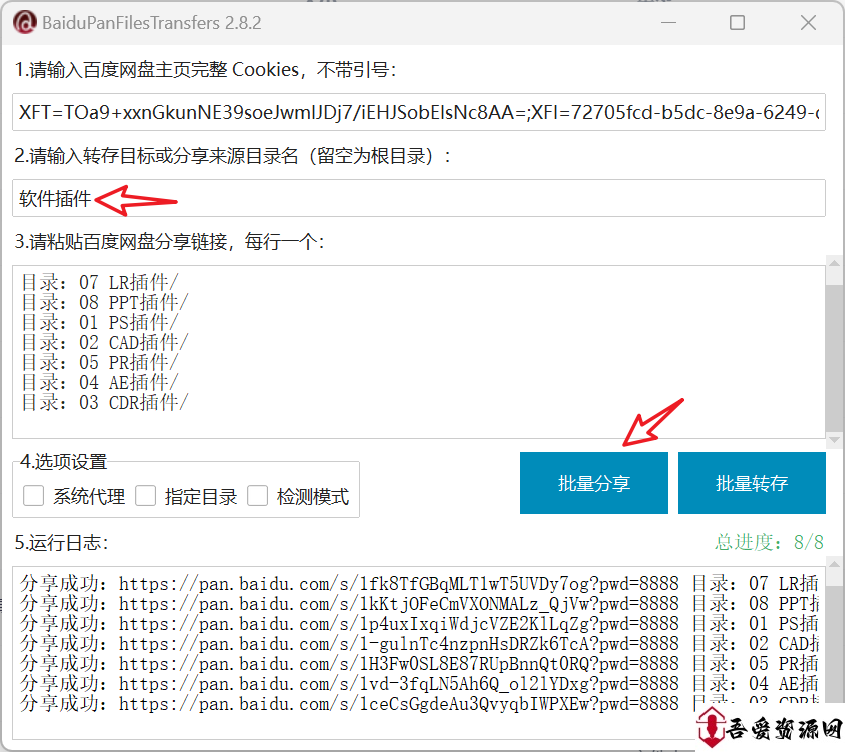This screenshot has width=845, height=752.
Task: Select the line 目录: 07 LR插件/
Action: [100, 282]
